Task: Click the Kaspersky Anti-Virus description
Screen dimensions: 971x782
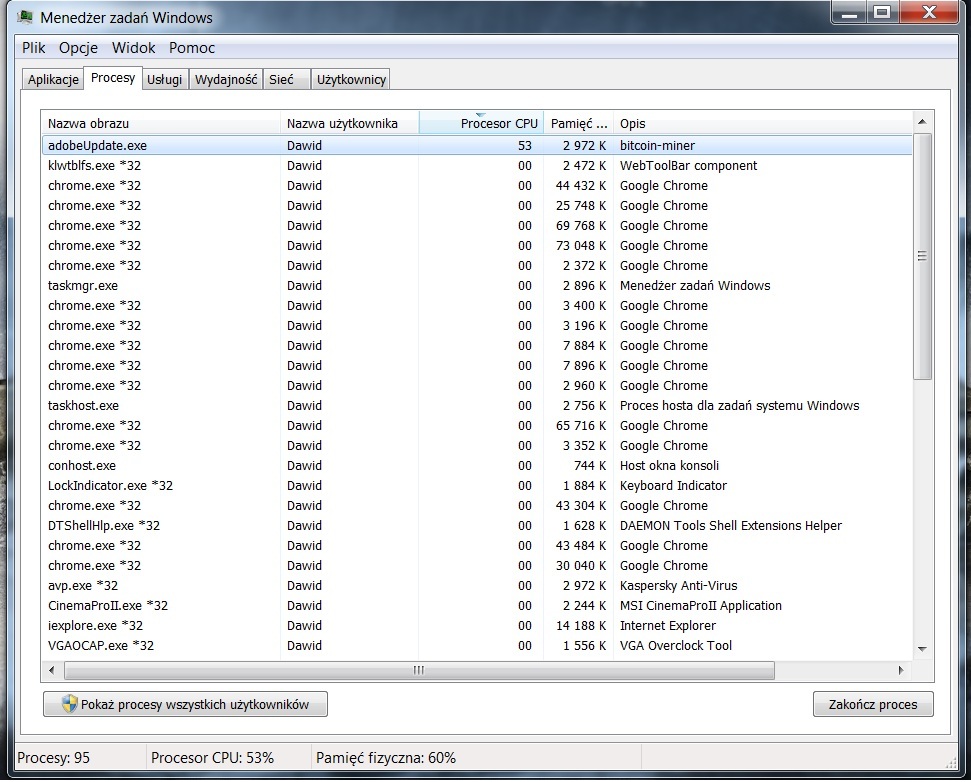Action: [678, 586]
